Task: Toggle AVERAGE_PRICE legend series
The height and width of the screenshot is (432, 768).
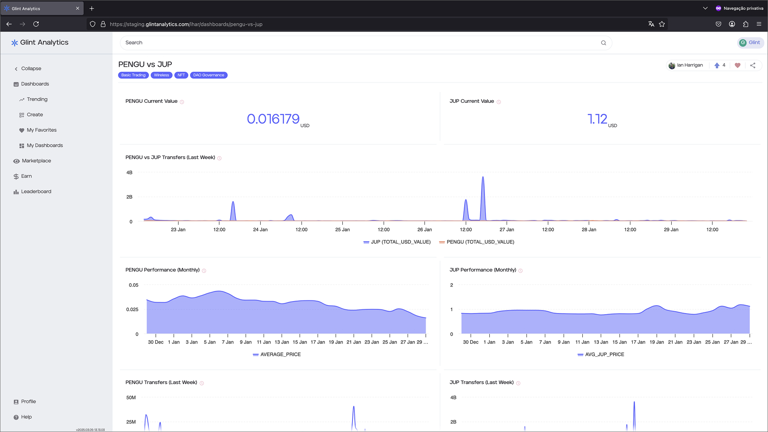Action: pyautogui.click(x=277, y=354)
